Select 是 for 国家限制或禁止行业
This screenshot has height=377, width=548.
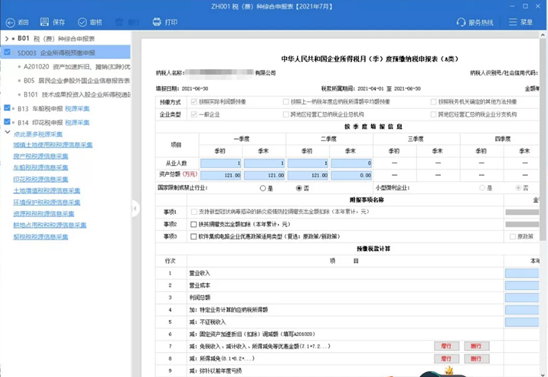pyautogui.click(x=263, y=188)
